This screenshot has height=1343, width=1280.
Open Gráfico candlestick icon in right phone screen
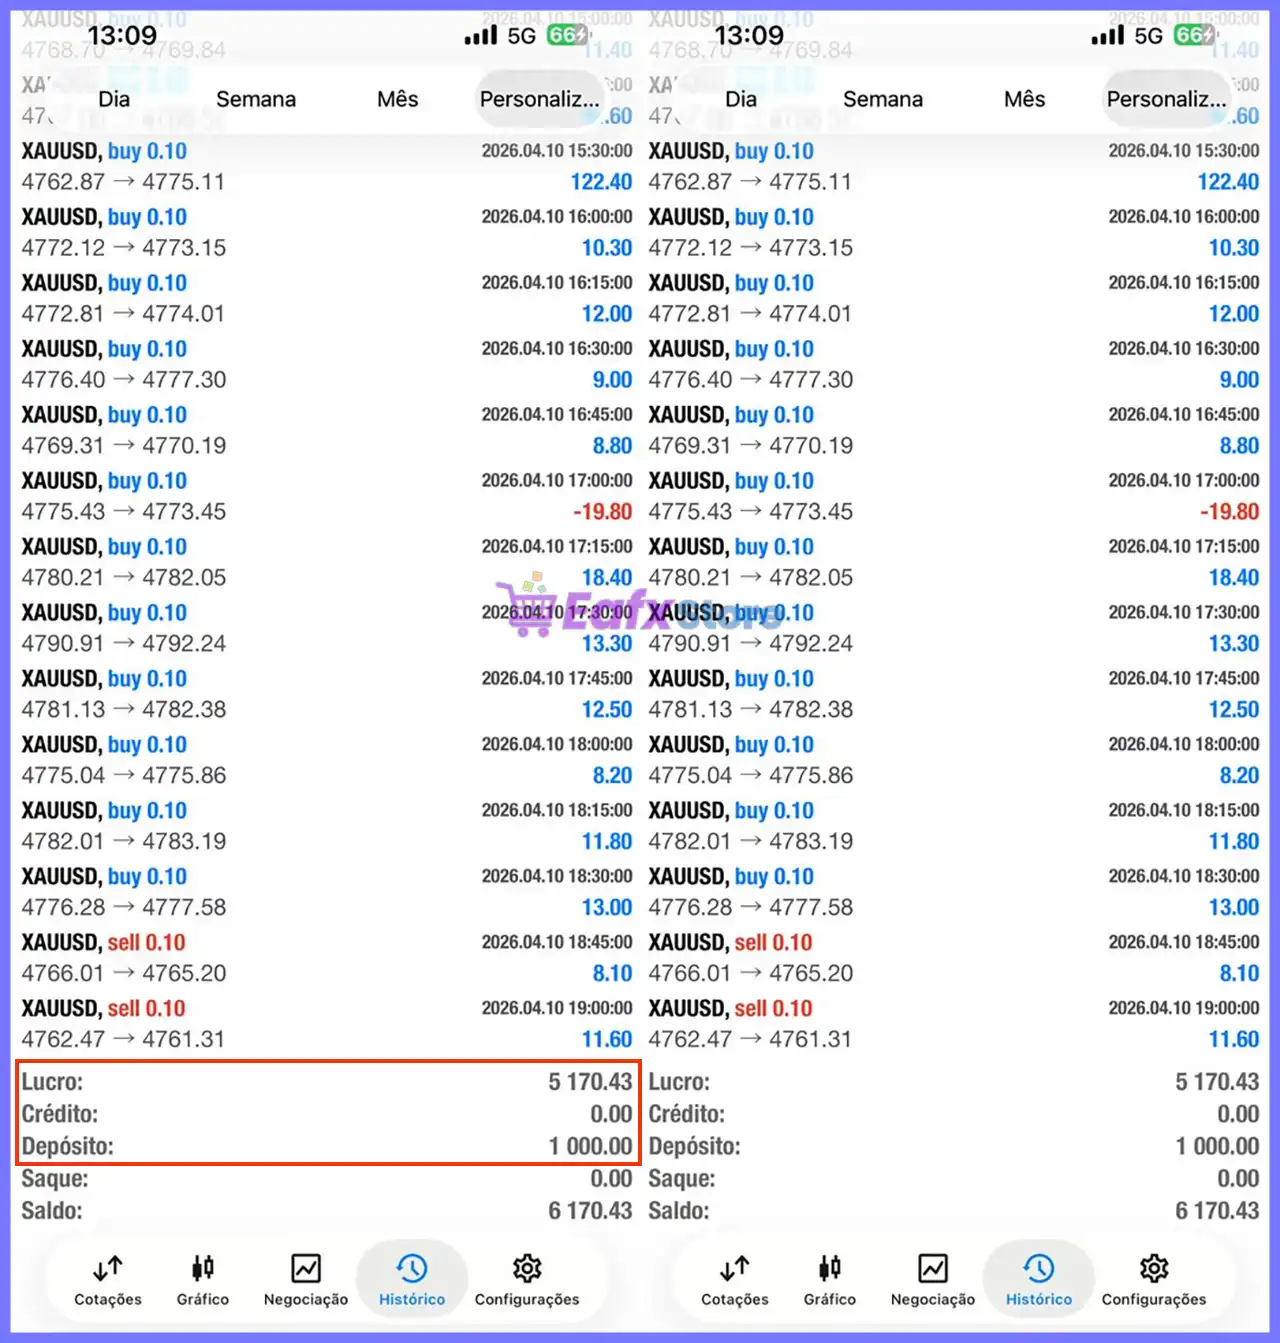click(x=830, y=1268)
